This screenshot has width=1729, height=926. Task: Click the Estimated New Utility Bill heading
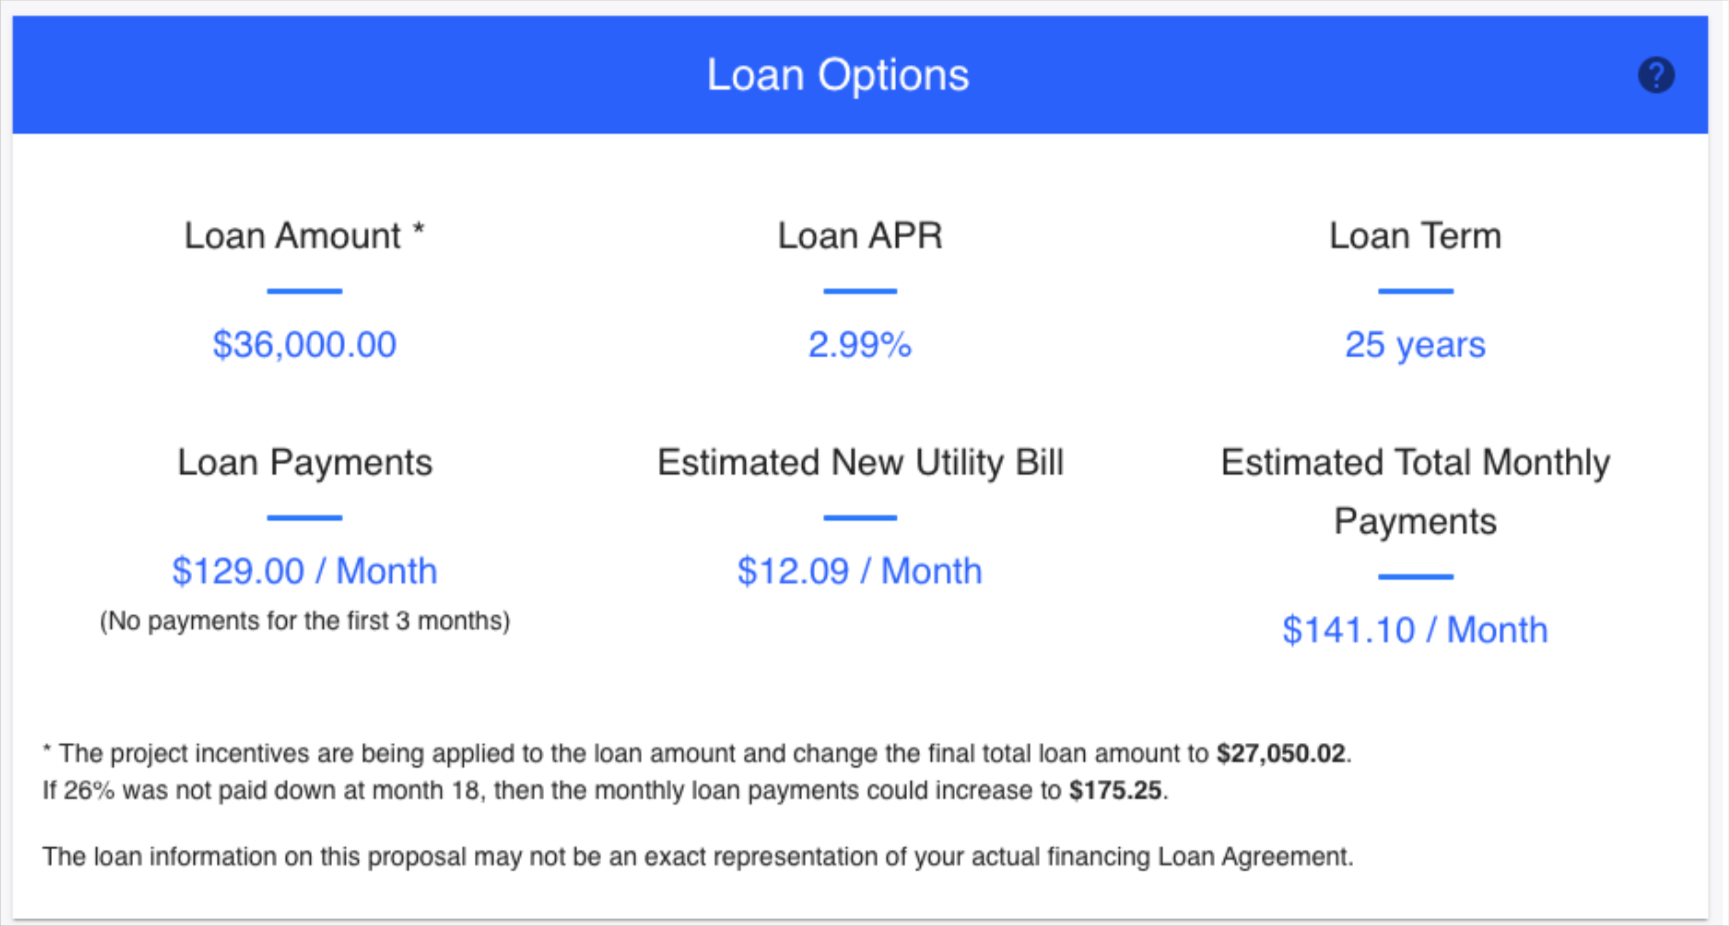pos(860,462)
